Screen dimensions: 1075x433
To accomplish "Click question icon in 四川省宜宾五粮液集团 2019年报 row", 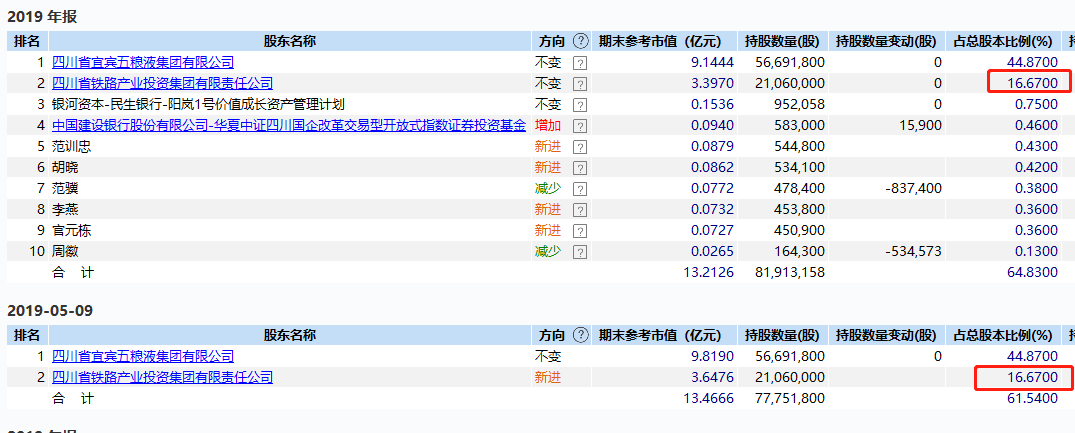I will click(x=580, y=63).
